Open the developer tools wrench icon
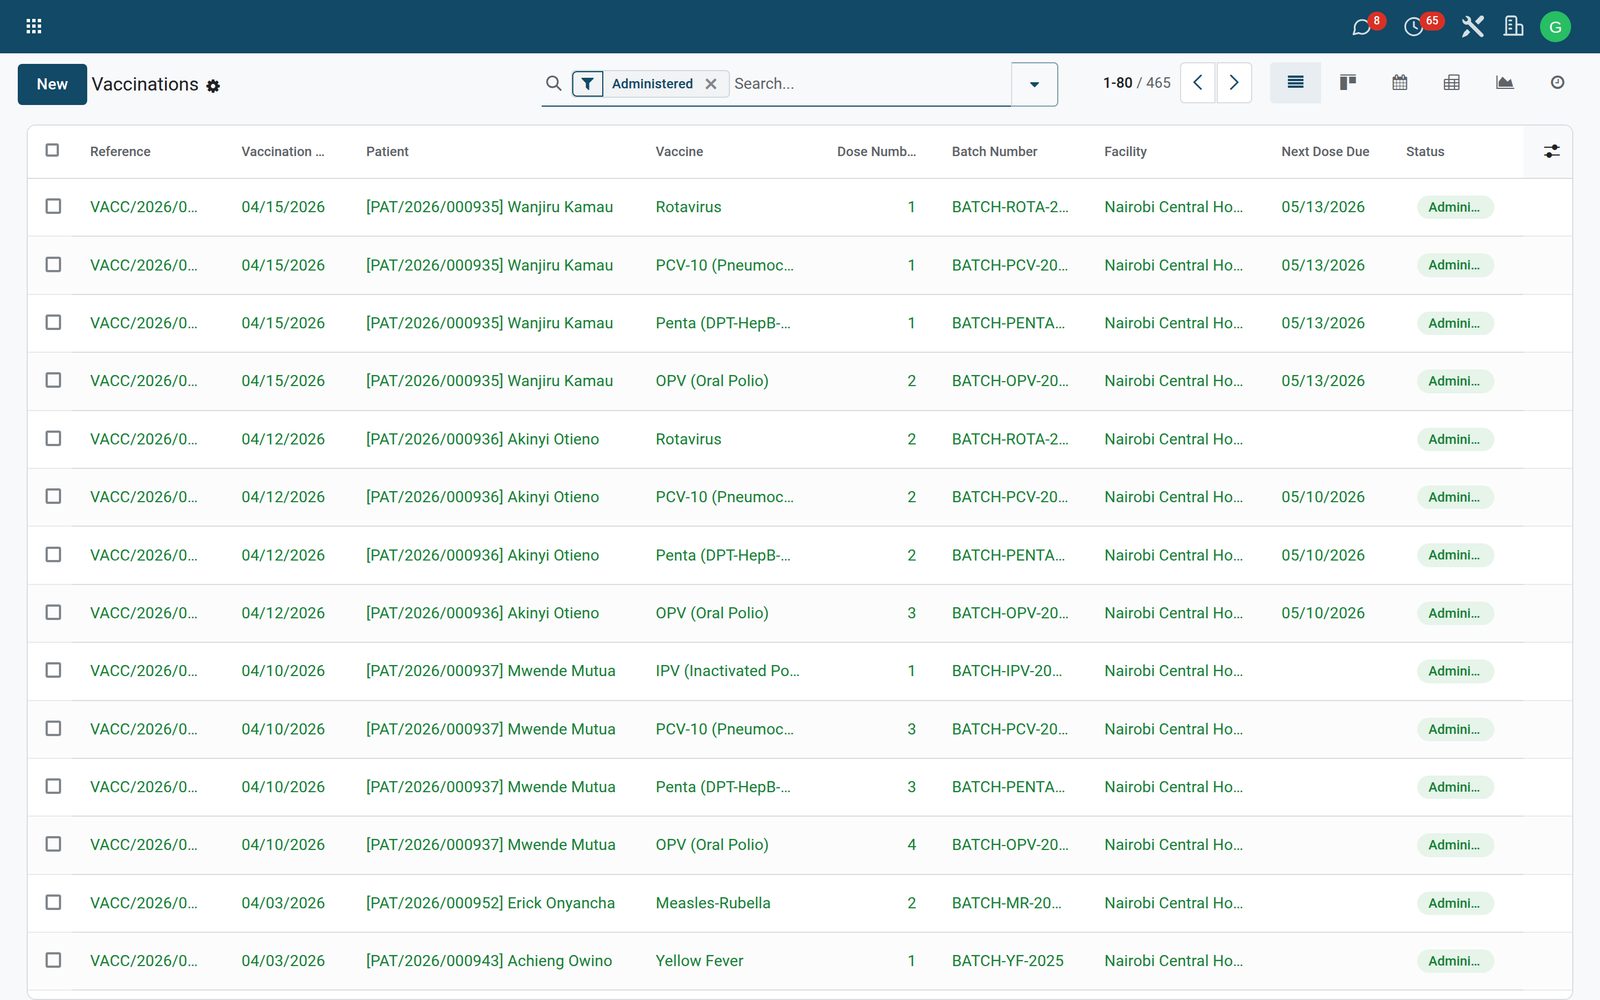The height and width of the screenshot is (1000, 1600). click(1472, 26)
